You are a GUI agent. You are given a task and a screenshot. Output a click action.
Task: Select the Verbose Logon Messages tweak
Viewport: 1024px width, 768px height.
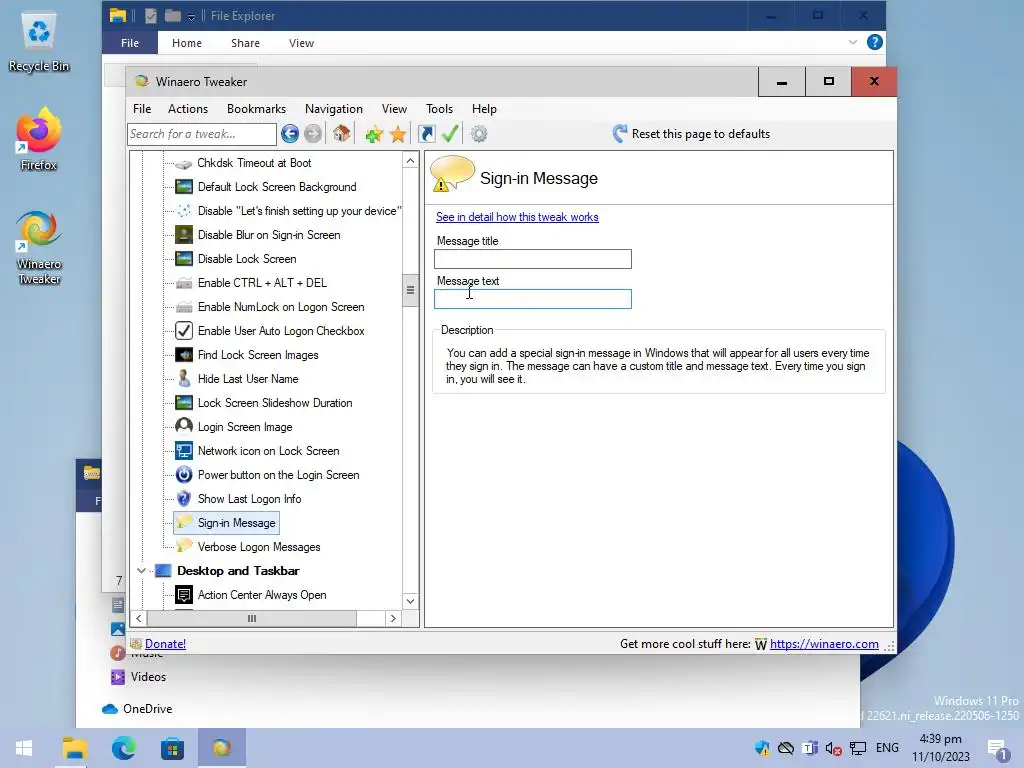(259, 547)
